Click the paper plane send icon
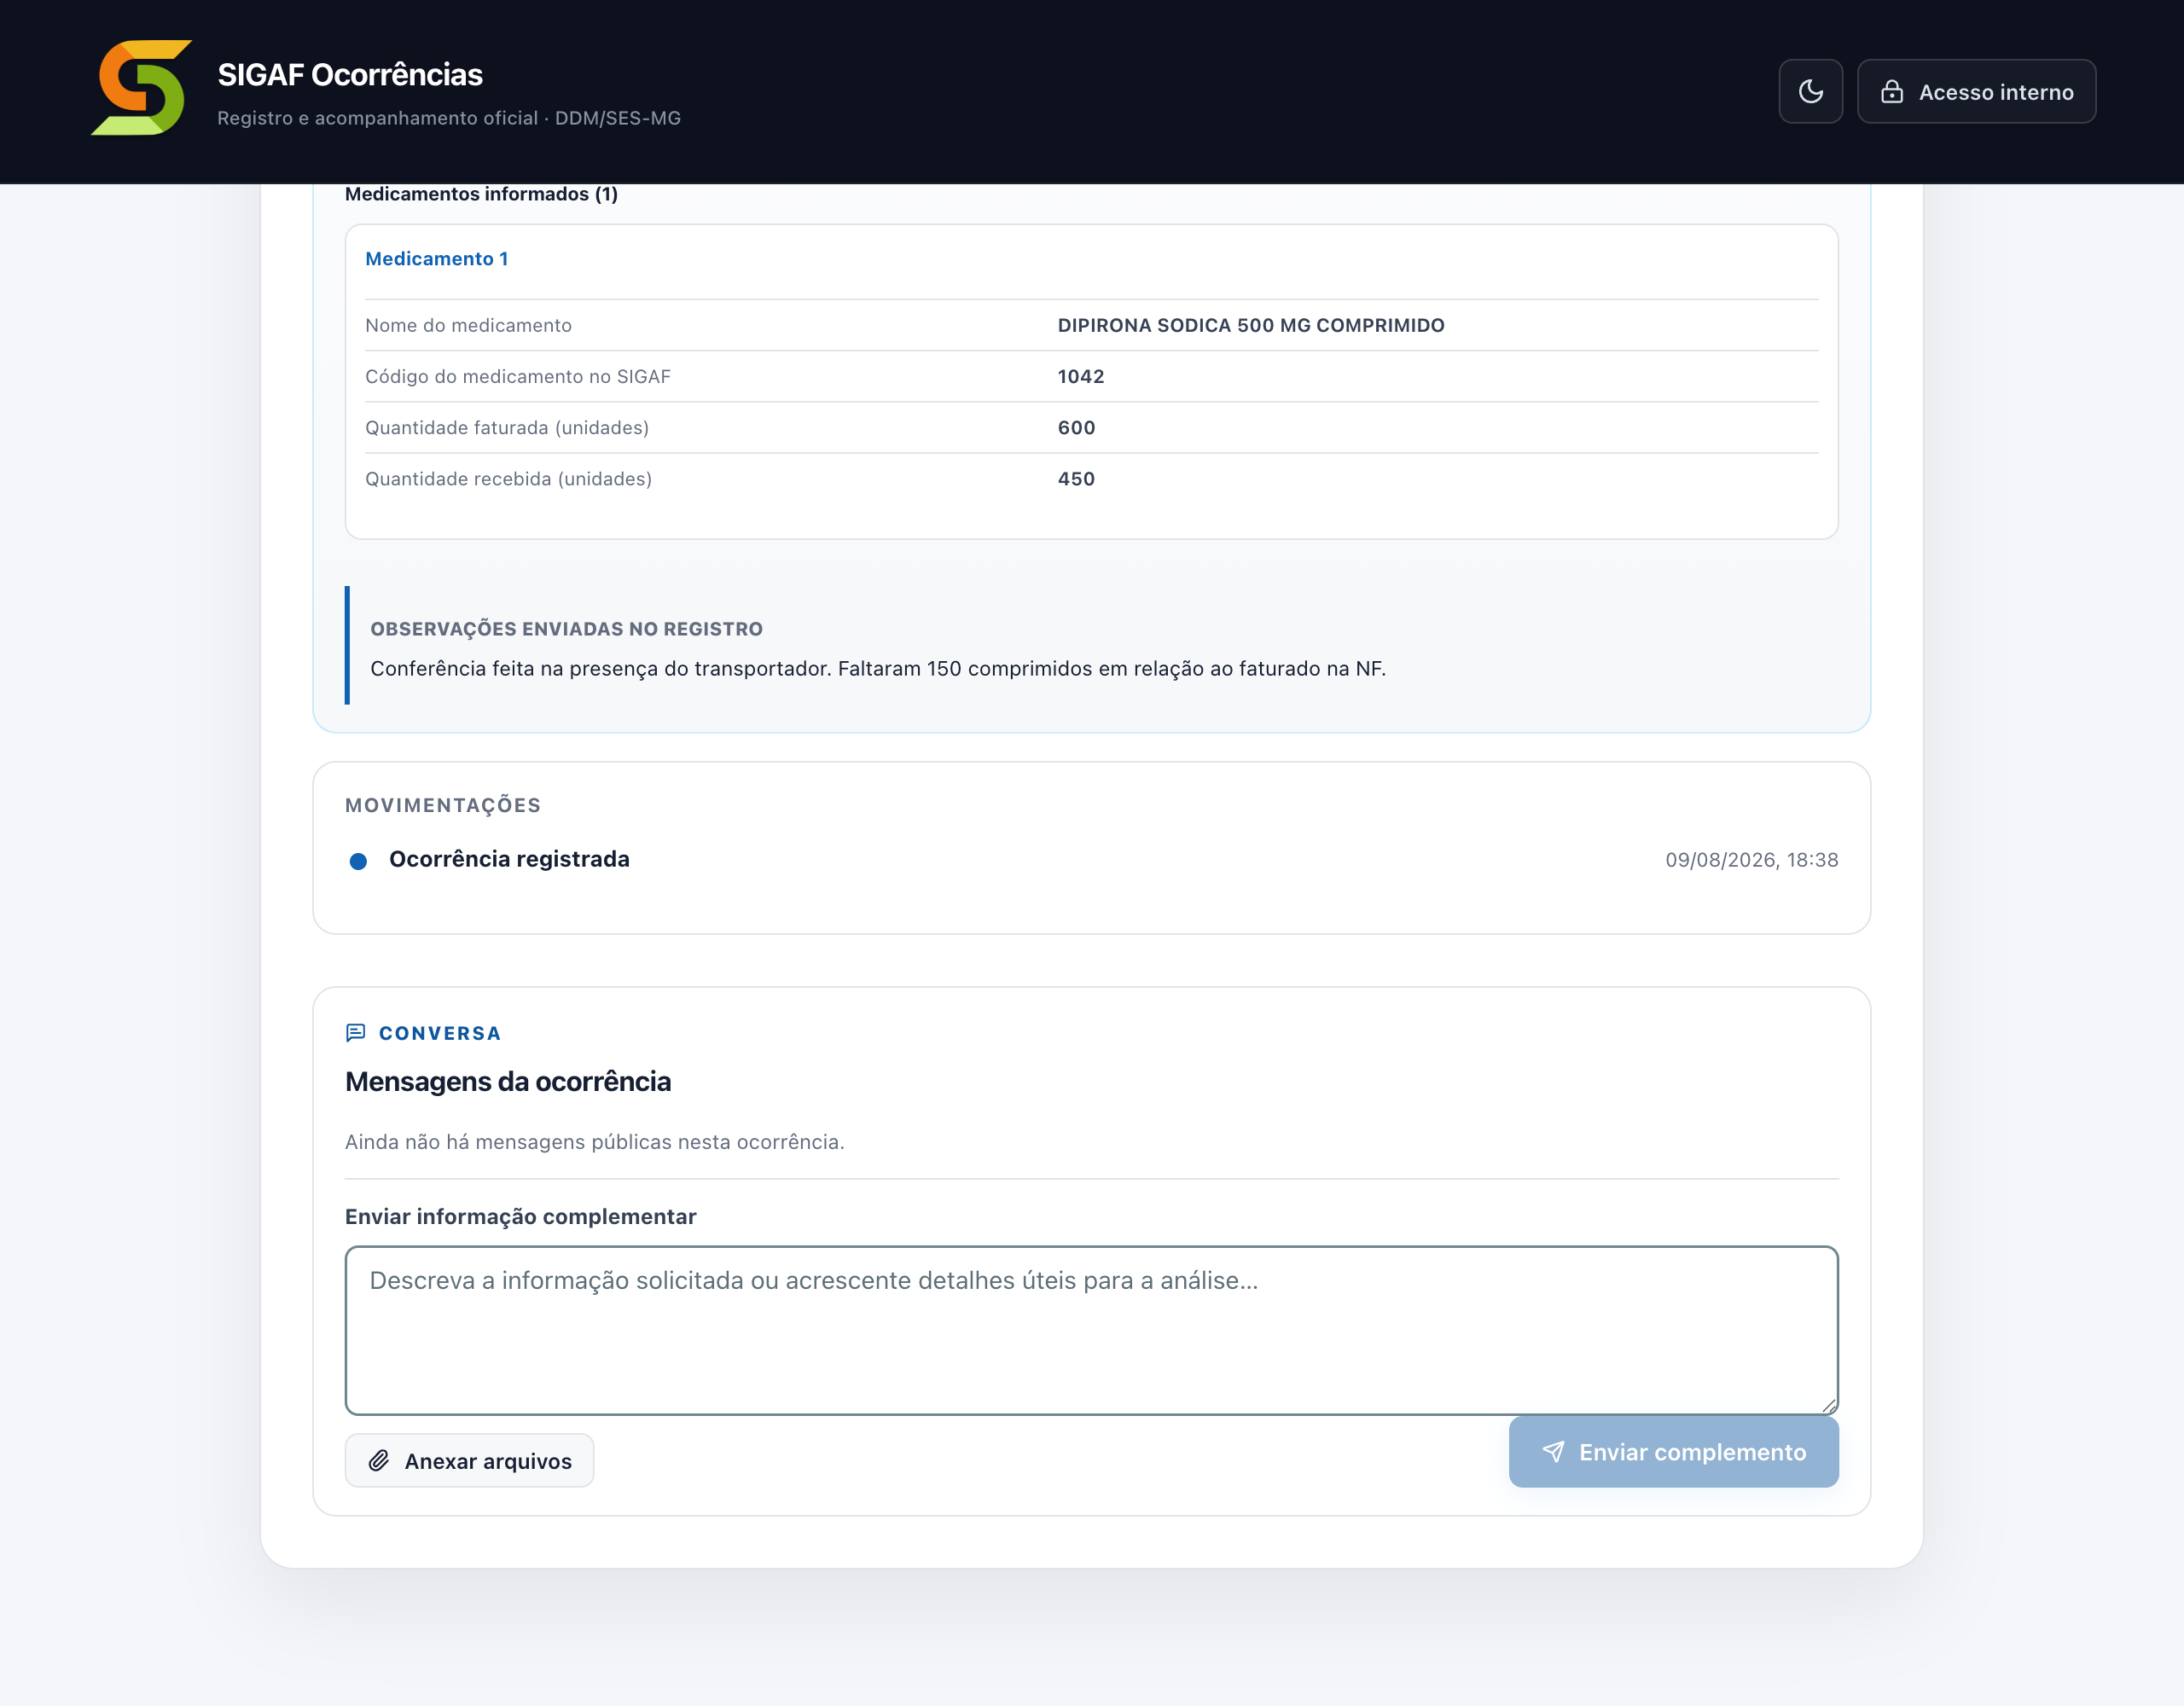This screenshot has height=1706, width=2184. (x=1553, y=1452)
